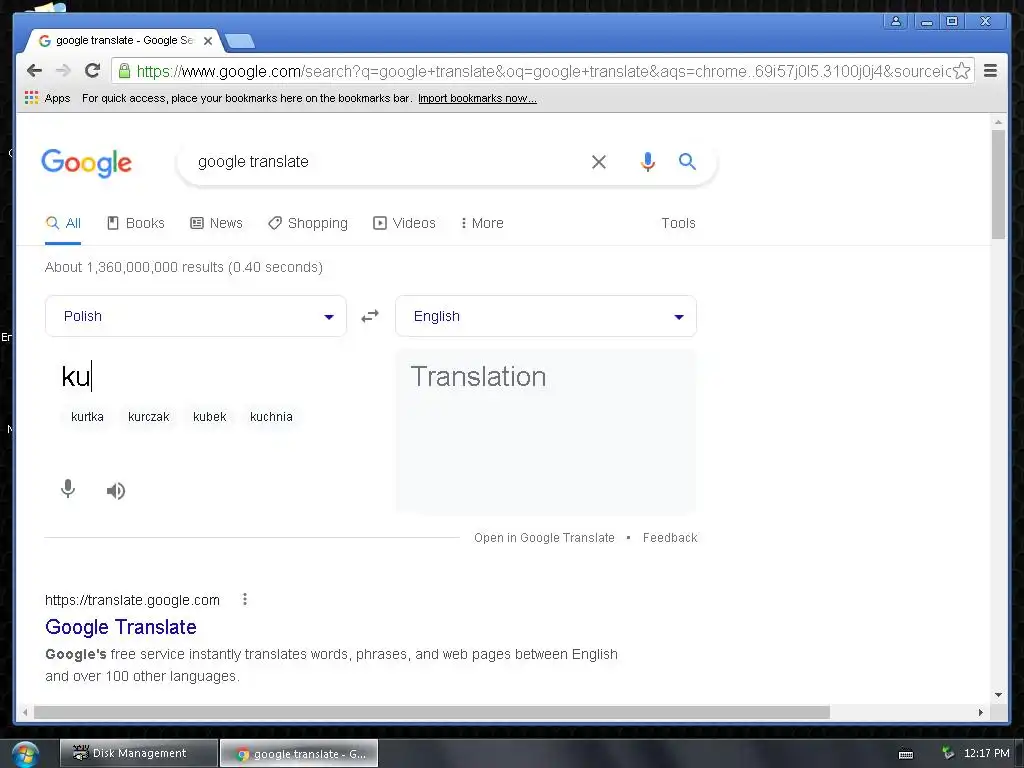Click the taskbar clock showing 12:17 PM
Screen dimensions: 1024x768
coord(986,753)
